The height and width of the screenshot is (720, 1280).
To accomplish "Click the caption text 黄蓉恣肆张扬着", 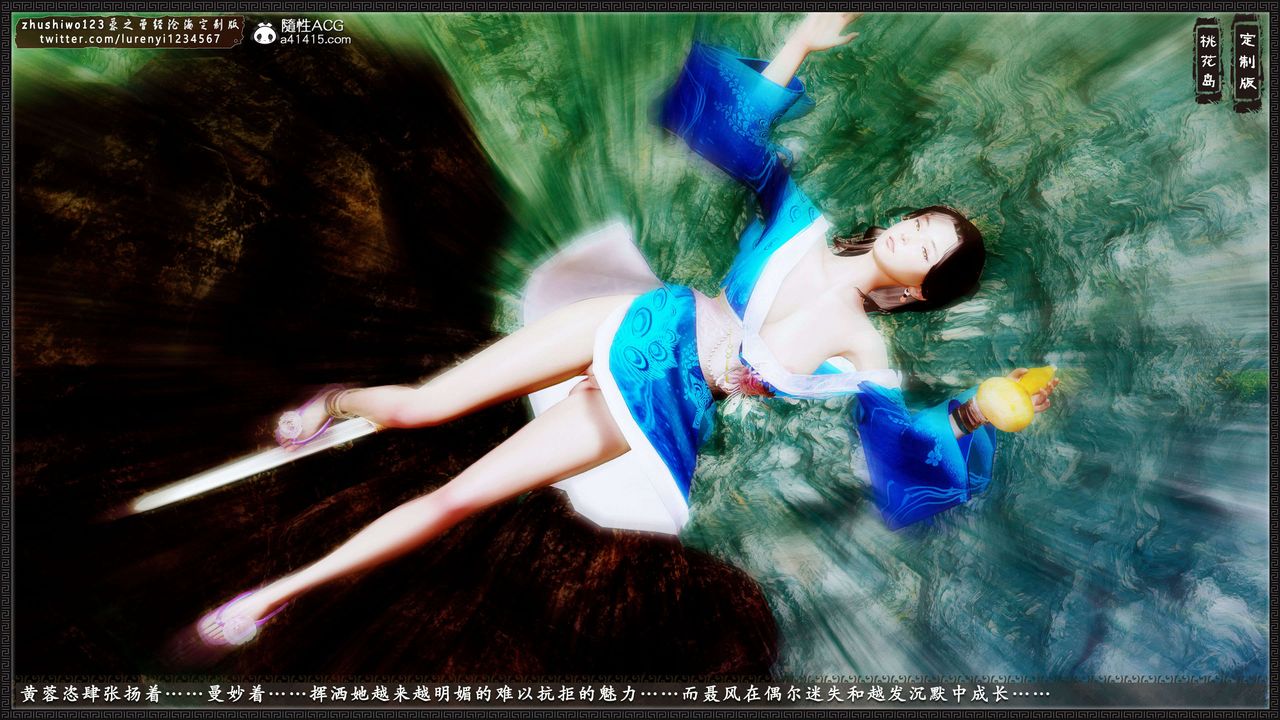I will pos(91,694).
